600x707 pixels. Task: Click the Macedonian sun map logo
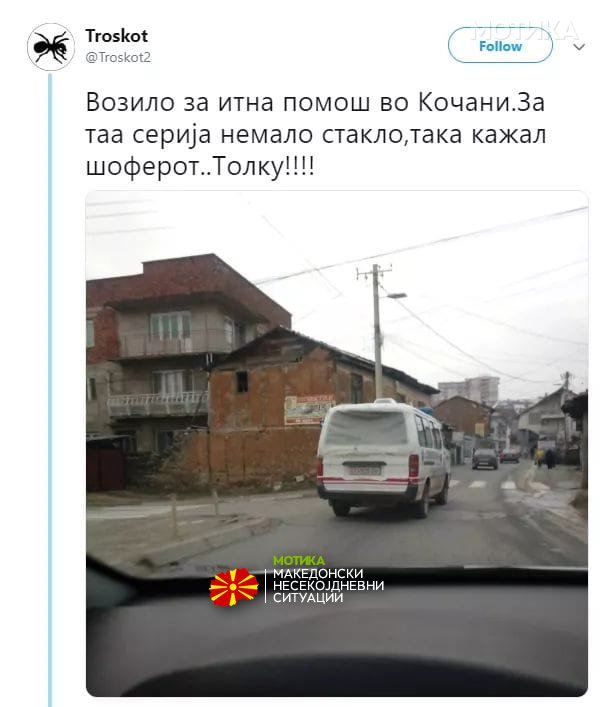(234, 586)
